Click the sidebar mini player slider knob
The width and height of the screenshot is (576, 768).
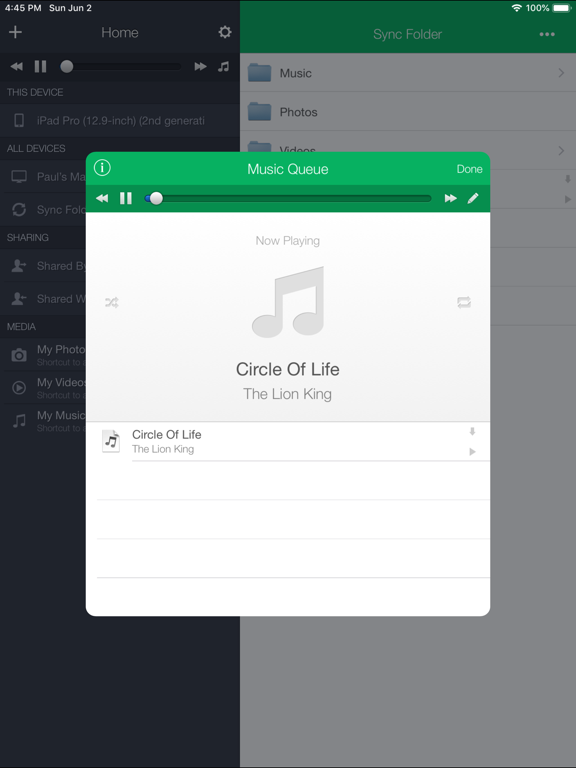click(x=67, y=67)
